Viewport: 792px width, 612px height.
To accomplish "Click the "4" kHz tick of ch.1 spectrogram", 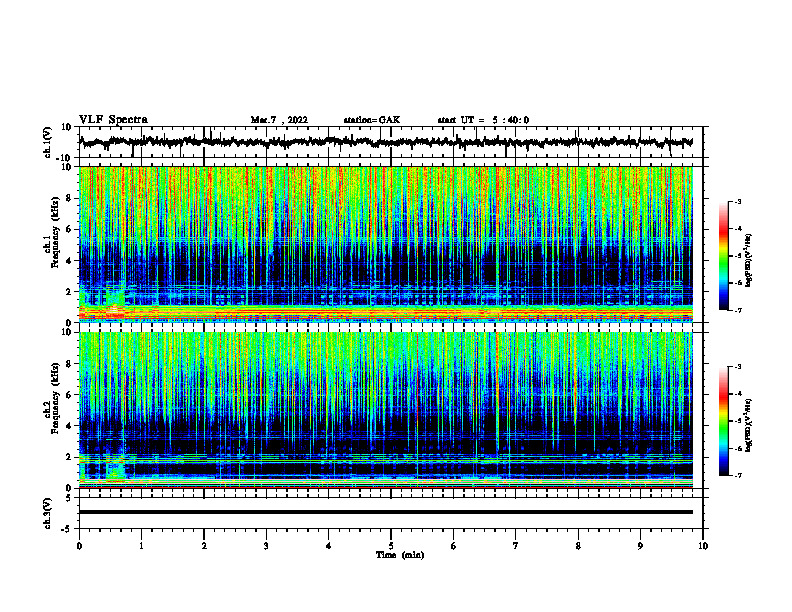I will (70, 261).
